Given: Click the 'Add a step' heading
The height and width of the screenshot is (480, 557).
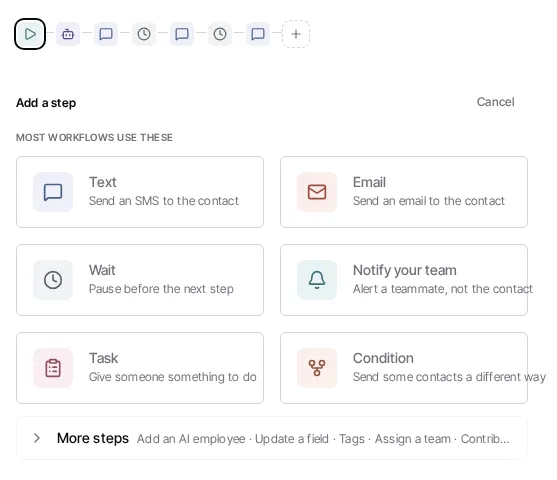Looking at the screenshot, I should (x=46, y=103).
